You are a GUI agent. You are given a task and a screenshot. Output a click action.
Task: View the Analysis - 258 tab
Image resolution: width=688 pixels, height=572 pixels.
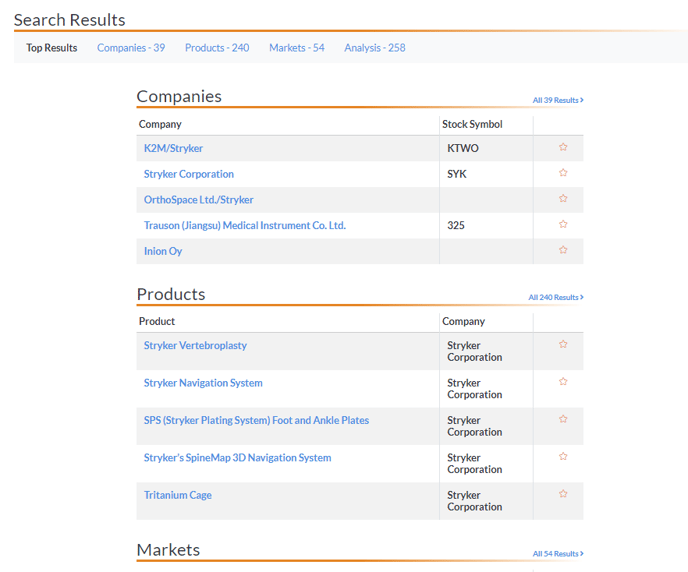coord(375,48)
